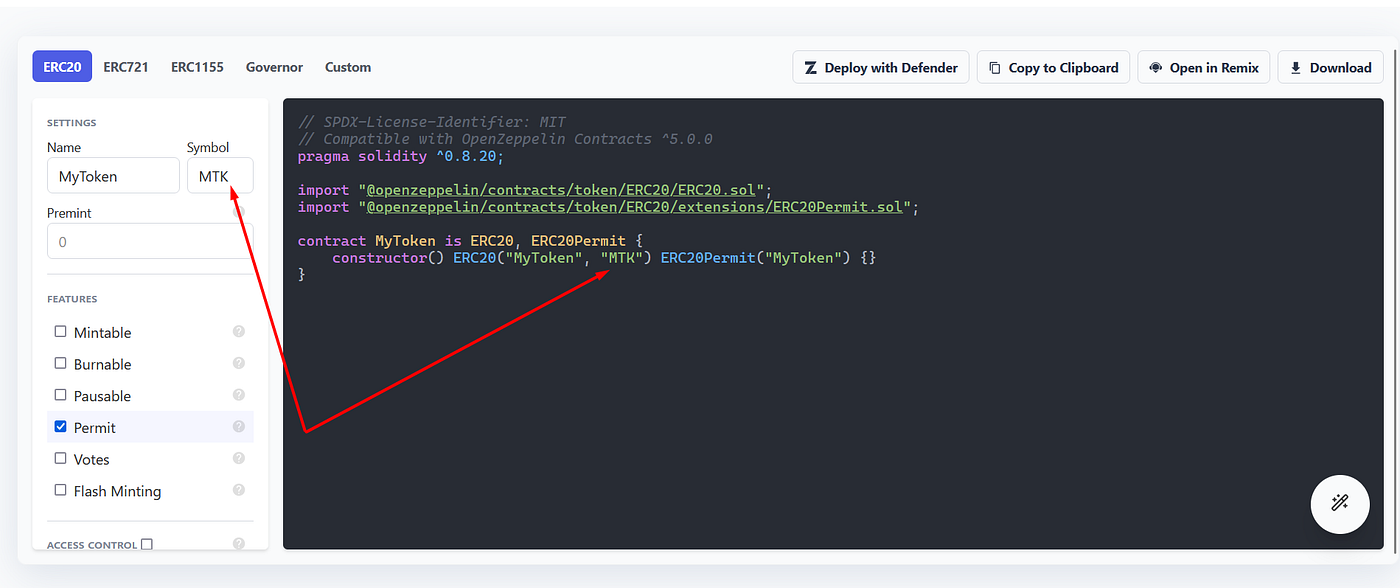The height and width of the screenshot is (588, 1400).
Task: Click the constructor() line in code
Action: [x=604, y=258]
